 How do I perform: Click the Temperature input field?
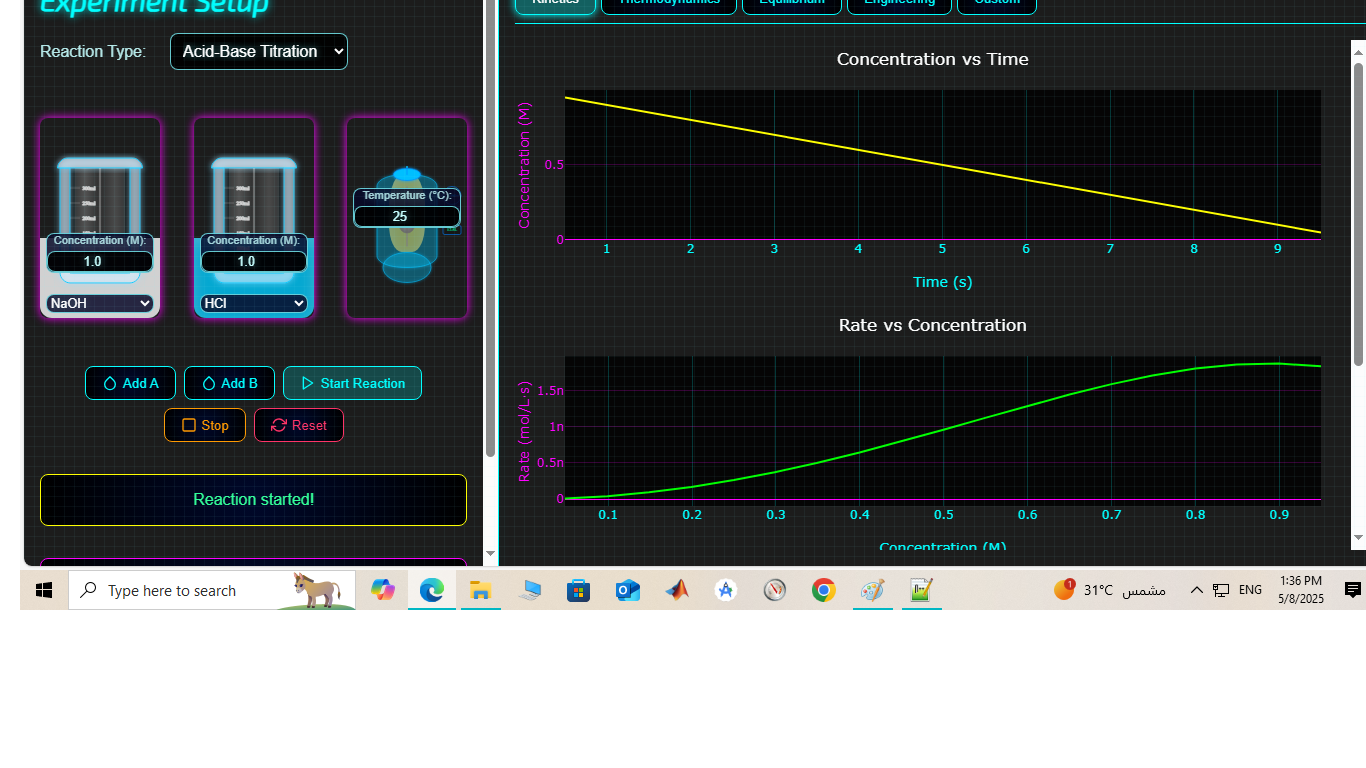(406, 216)
